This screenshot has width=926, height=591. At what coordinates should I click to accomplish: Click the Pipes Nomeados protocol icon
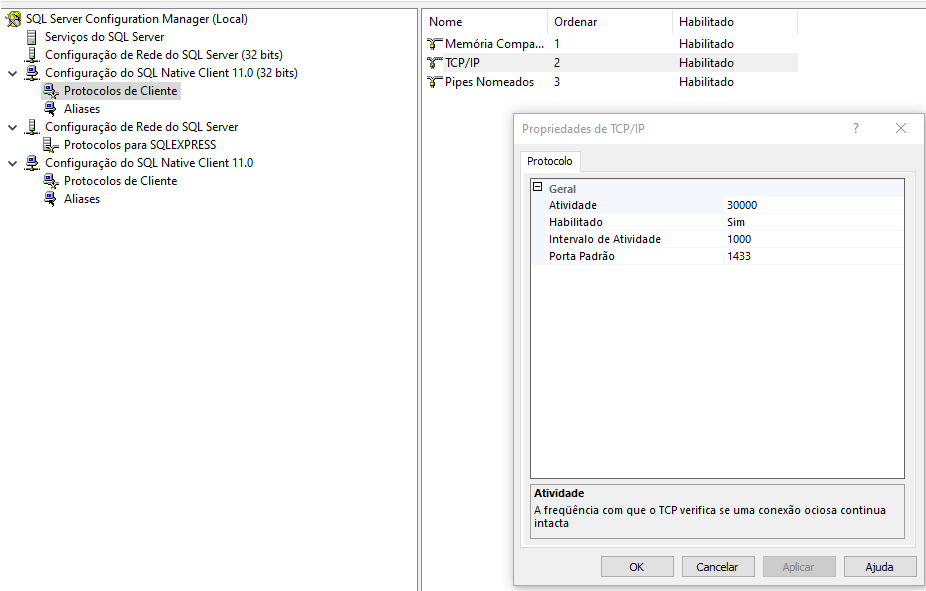[435, 81]
